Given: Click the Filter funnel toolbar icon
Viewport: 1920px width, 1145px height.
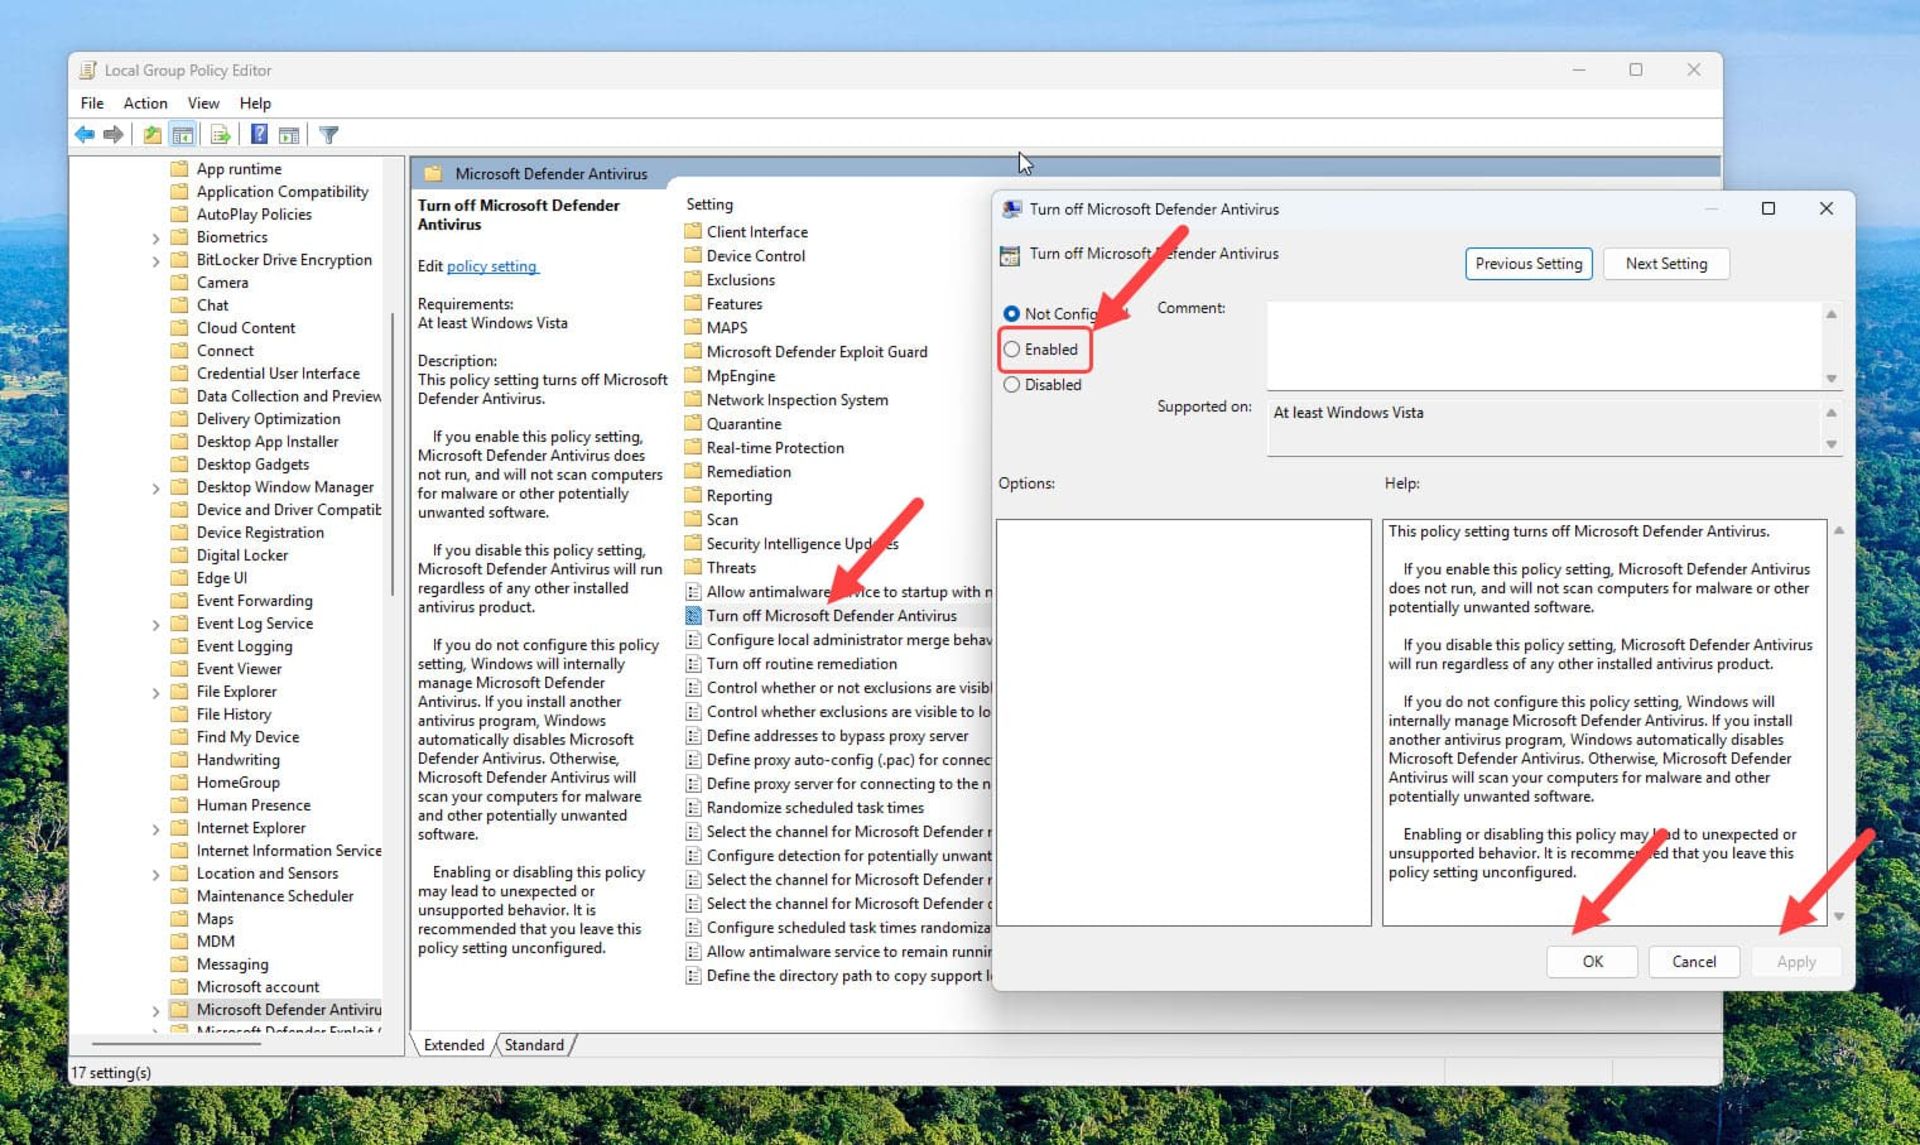Looking at the screenshot, I should (329, 134).
